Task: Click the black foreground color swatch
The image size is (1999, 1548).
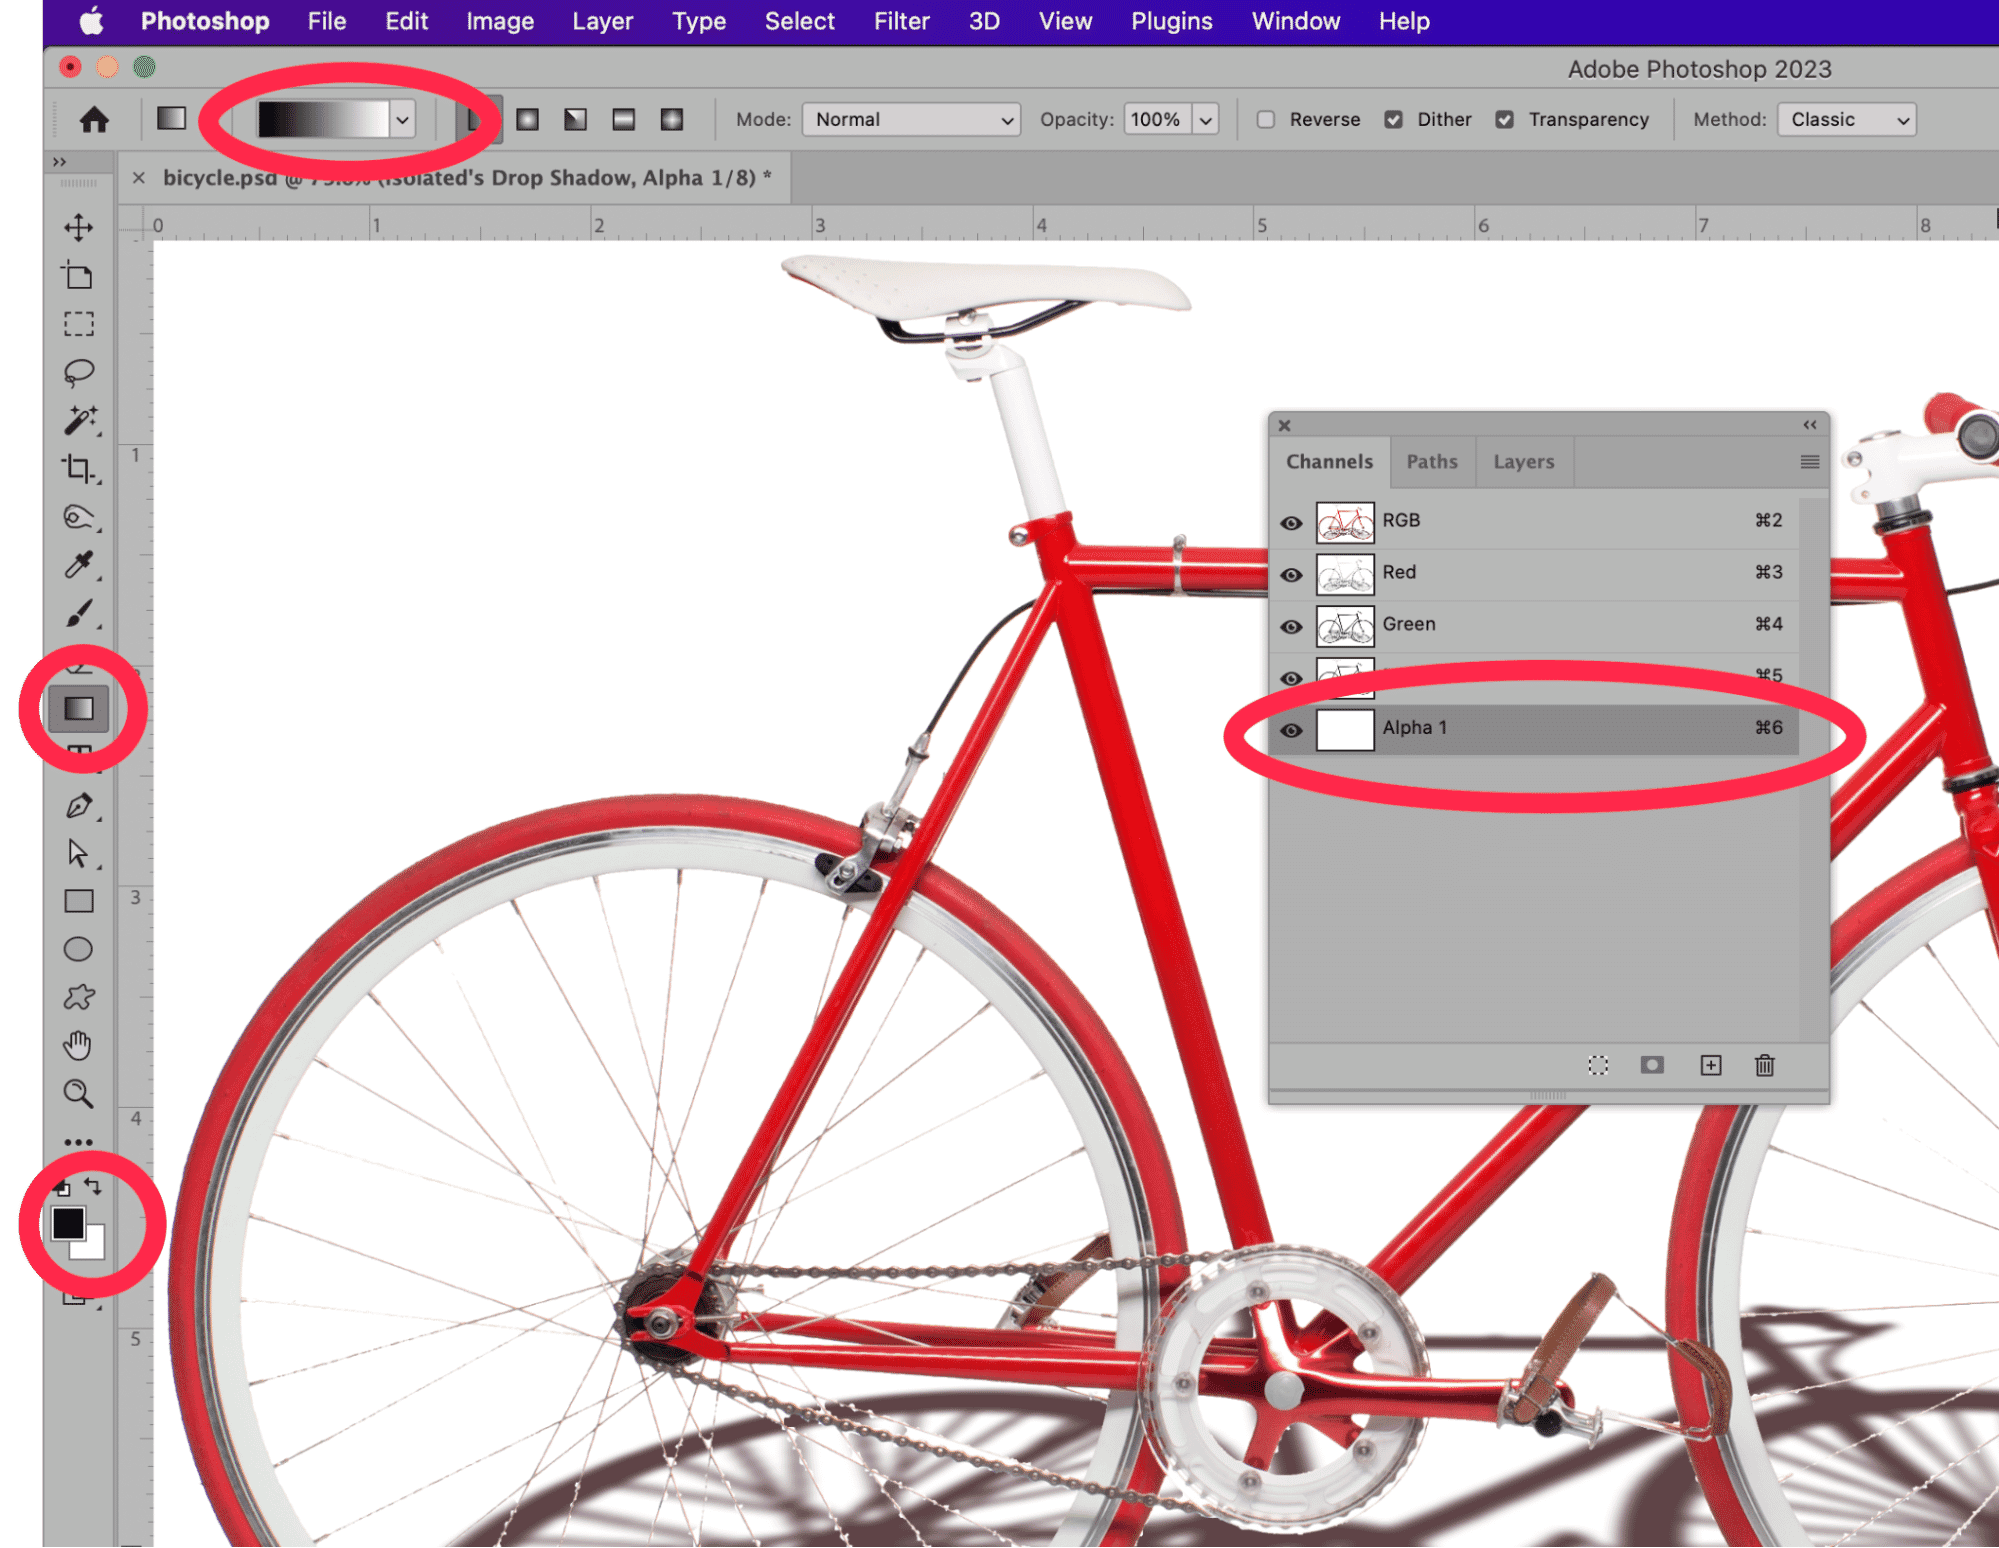Action: [68, 1223]
